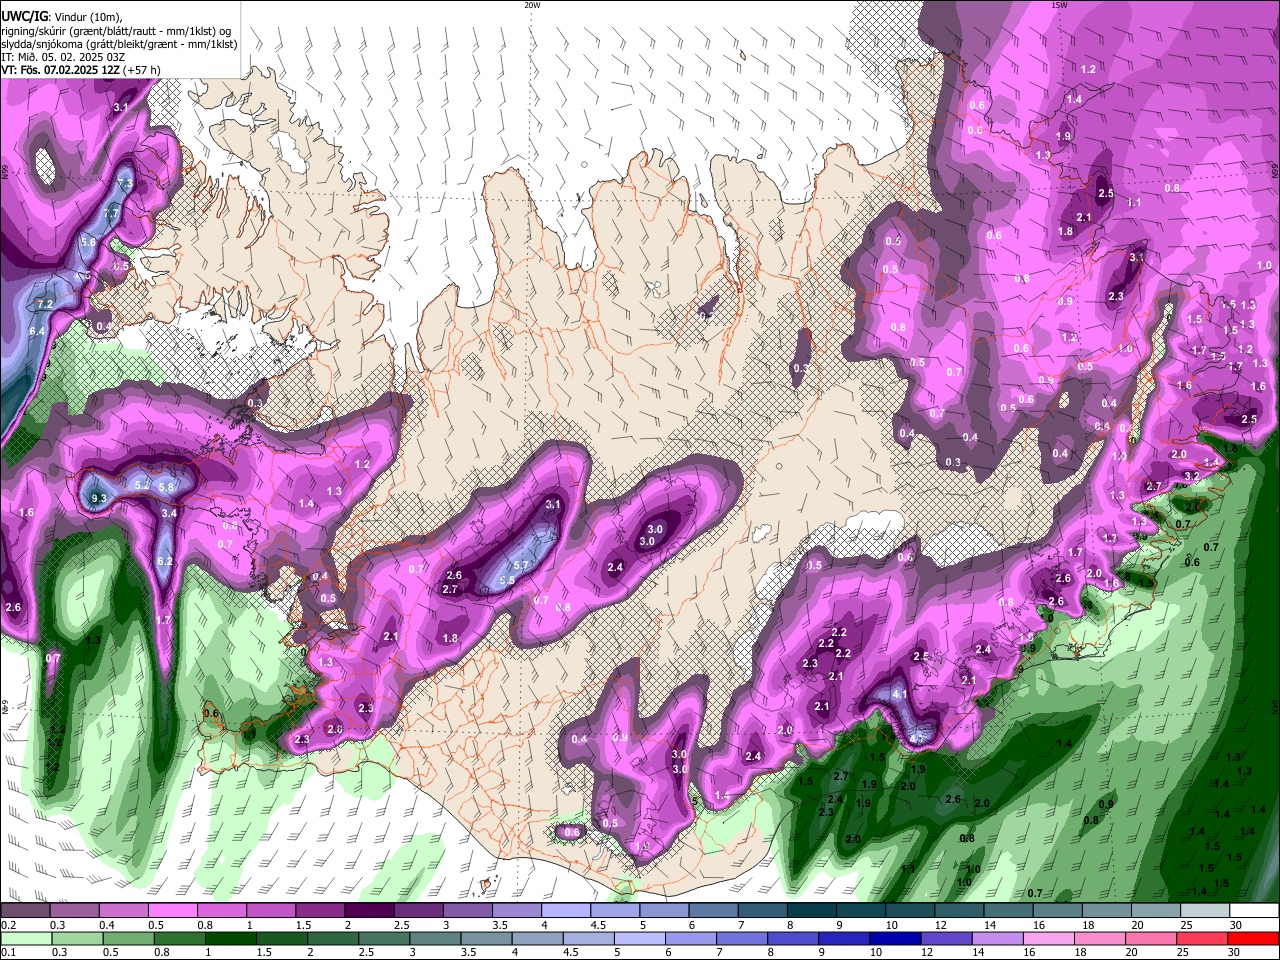Click the dark green 1 swatch in rain scale
This screenshot has width=1280, height=960.
(x=230, y=938)
